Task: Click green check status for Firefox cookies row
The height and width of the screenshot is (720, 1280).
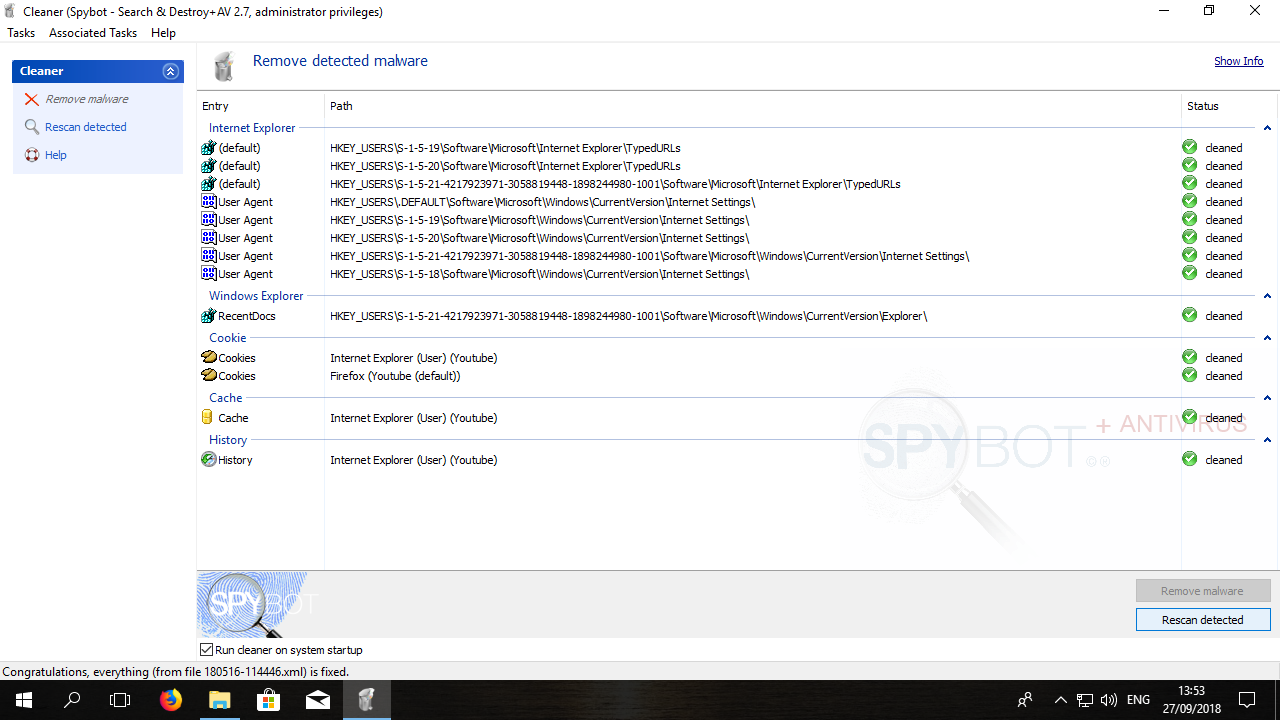Action: 1190,375
